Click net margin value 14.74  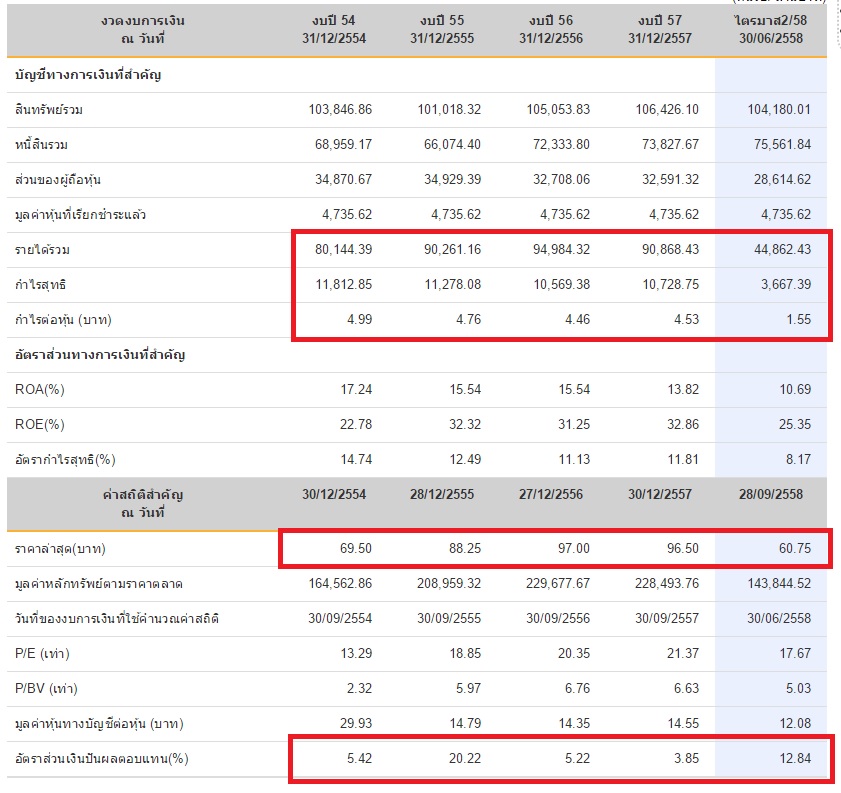(356, 460)
